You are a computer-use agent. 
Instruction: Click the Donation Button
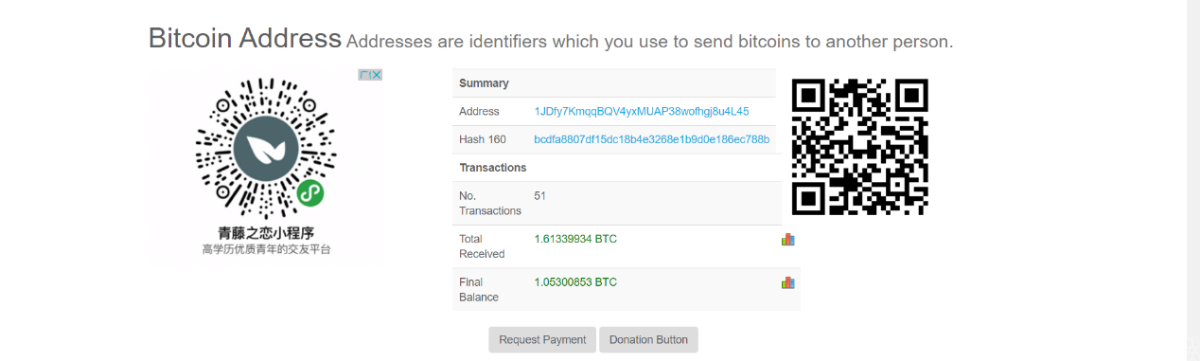click(648, 340)
